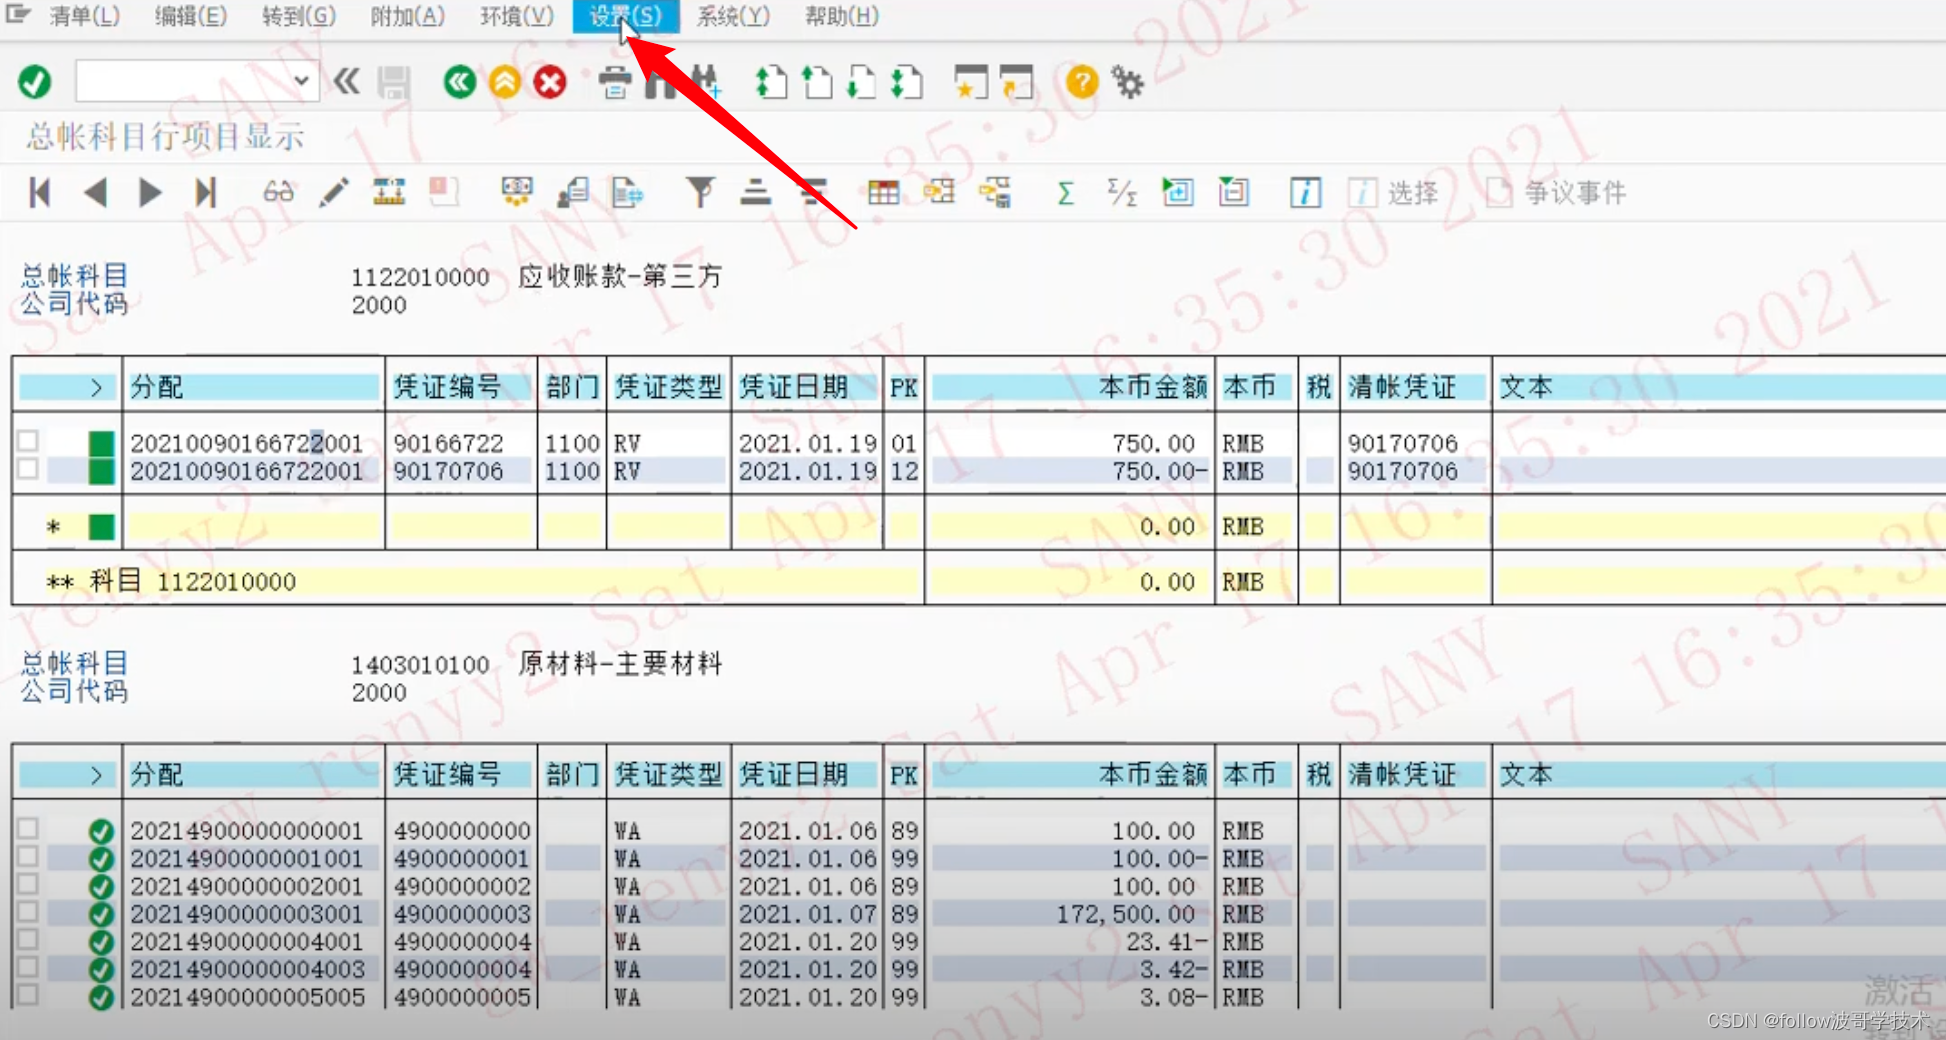
Task: Check the row box for 20214900000004001
Action: click(x=28, y=939)
